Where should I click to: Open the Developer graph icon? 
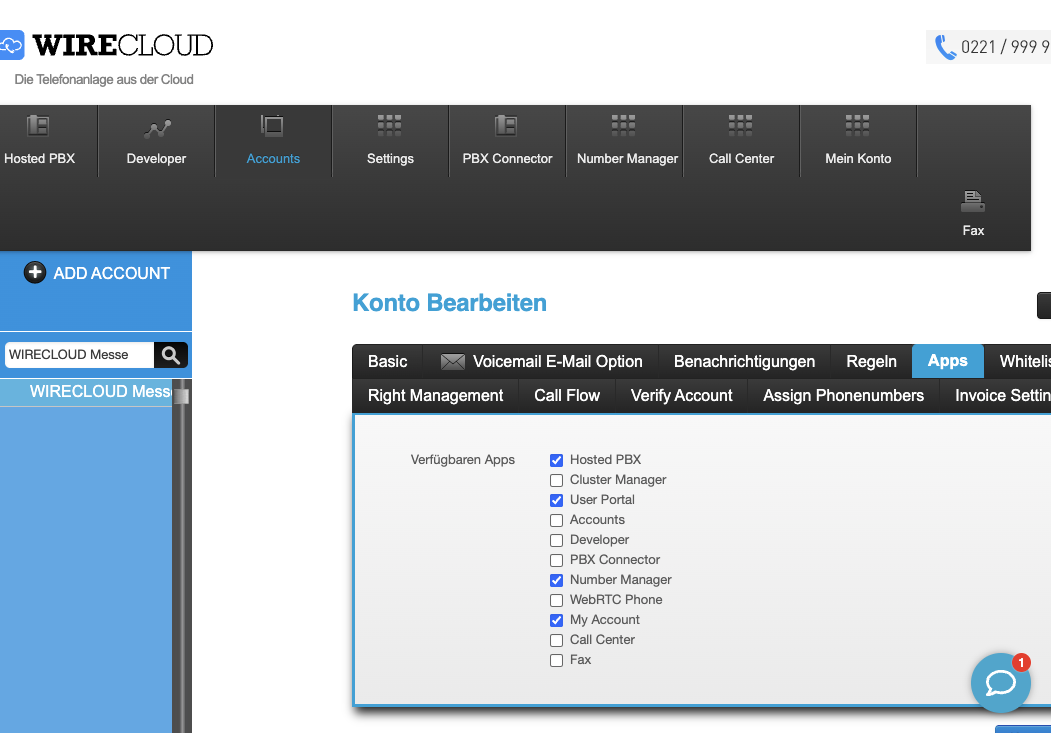(x=157, y=128)
